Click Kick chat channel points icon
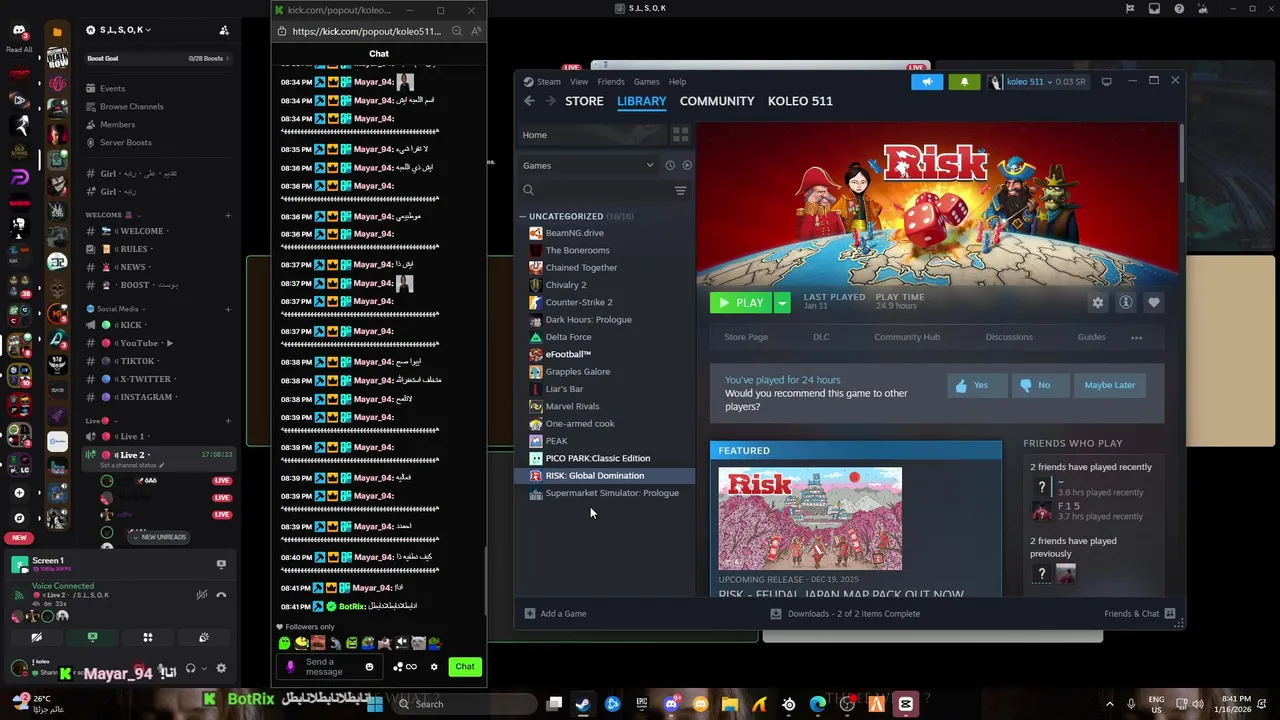 [x=405, y=667]
